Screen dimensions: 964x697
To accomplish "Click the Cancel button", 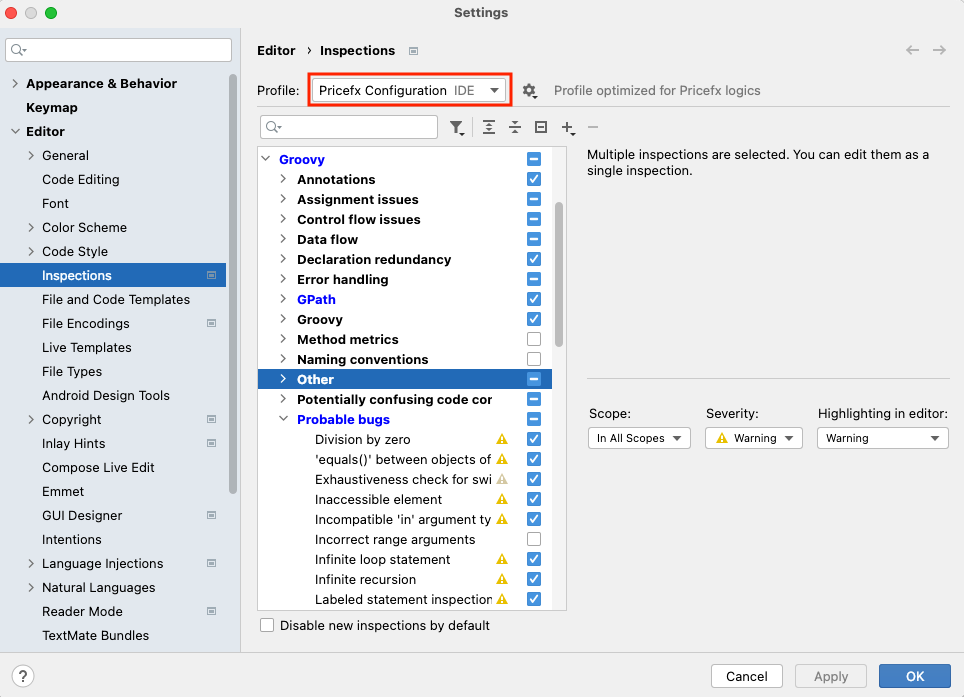I will [746, 676].
